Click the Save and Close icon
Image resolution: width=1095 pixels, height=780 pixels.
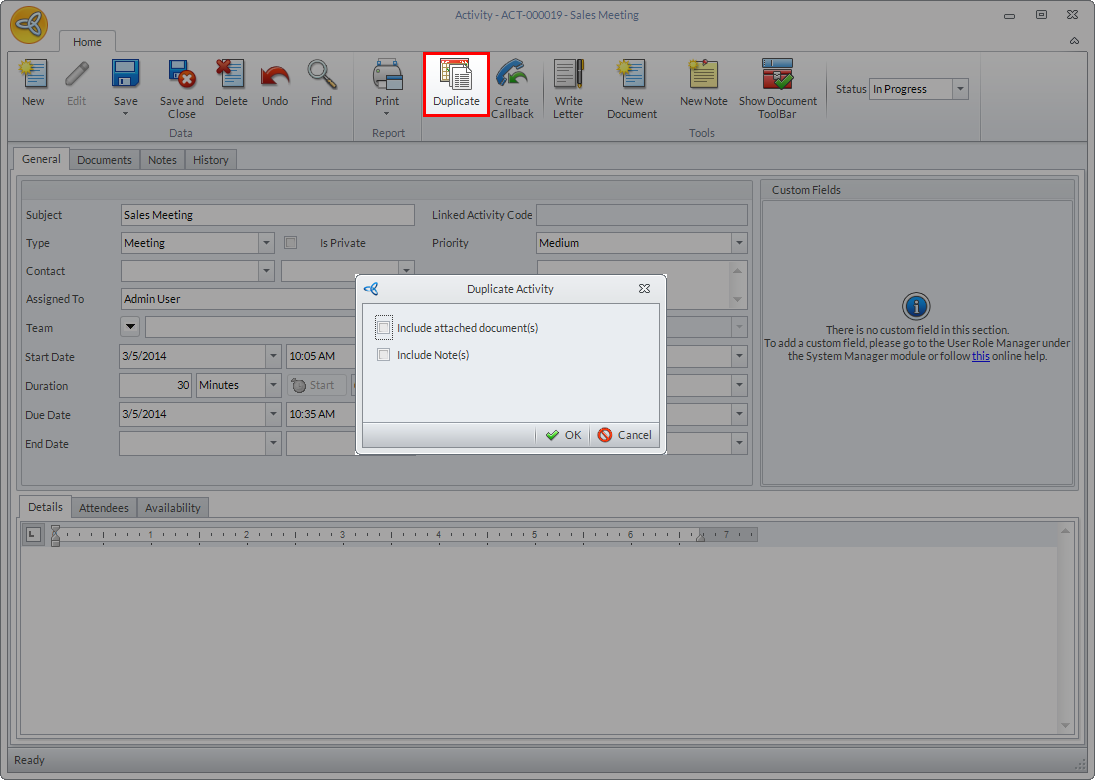(x=181, y=77)
